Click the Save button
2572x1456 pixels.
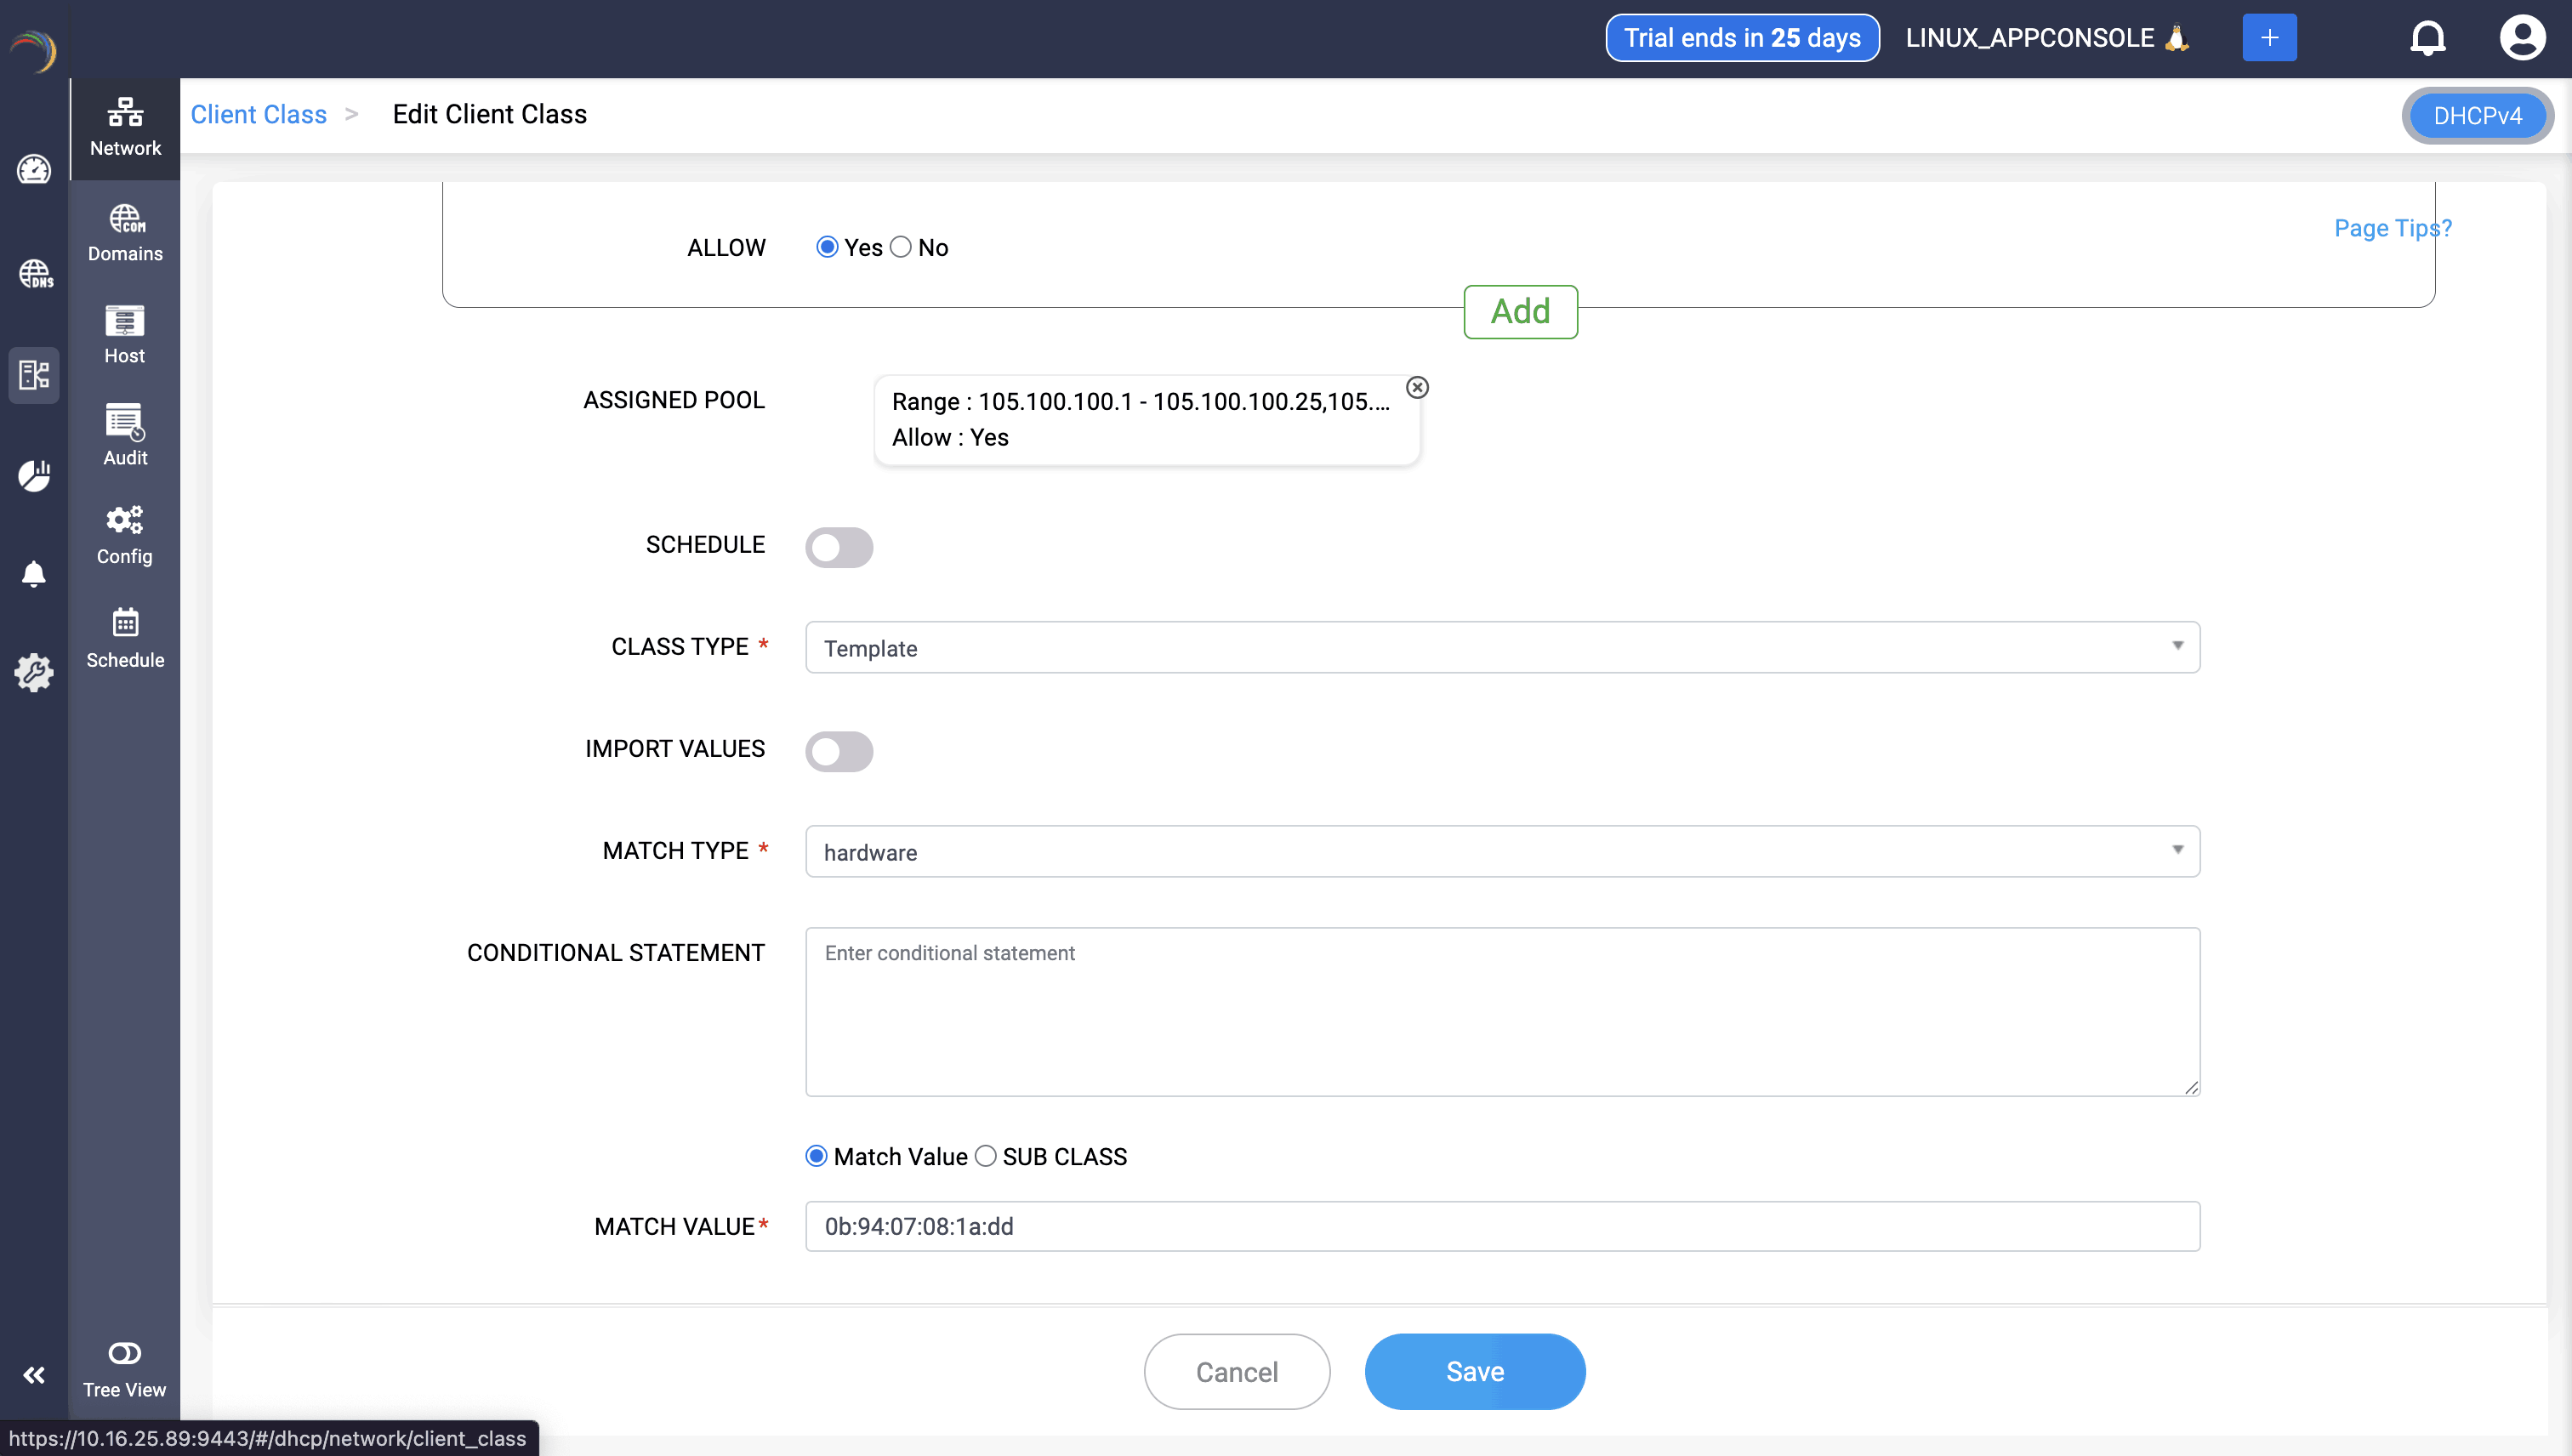1474,1371
